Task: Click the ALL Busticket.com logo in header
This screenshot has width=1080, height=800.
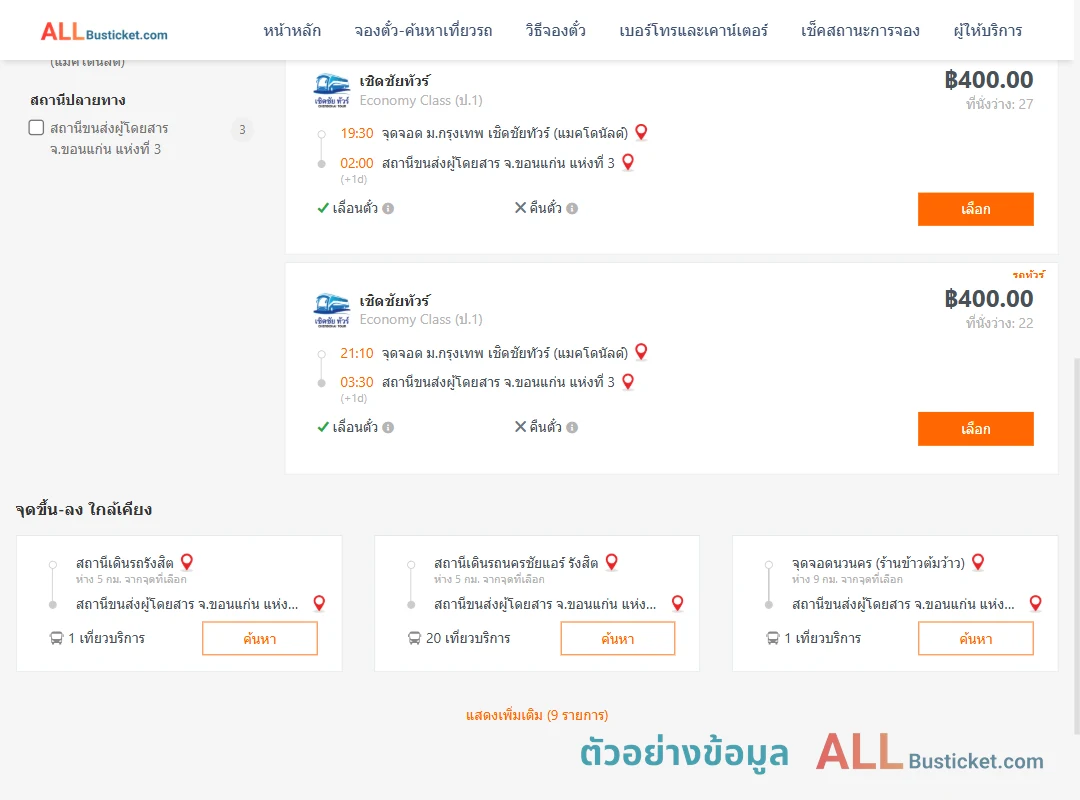Action: [104, 32]
